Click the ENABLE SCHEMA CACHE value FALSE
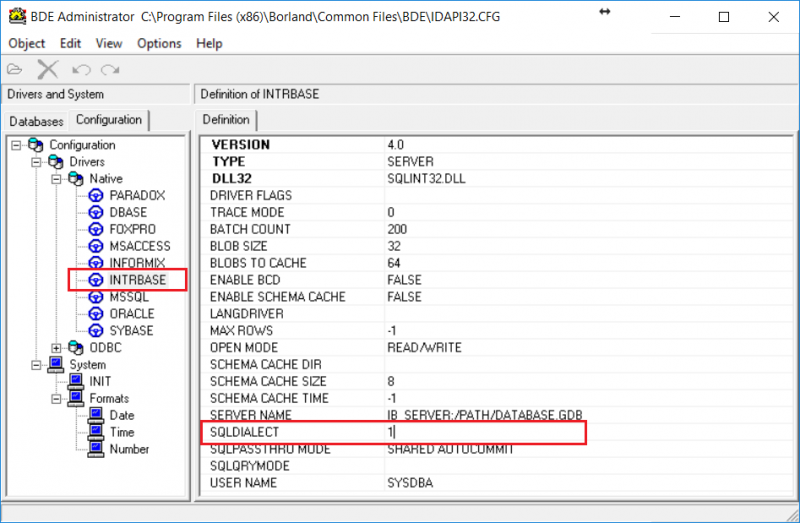This screenshot has height=523, width=800. 405,296
